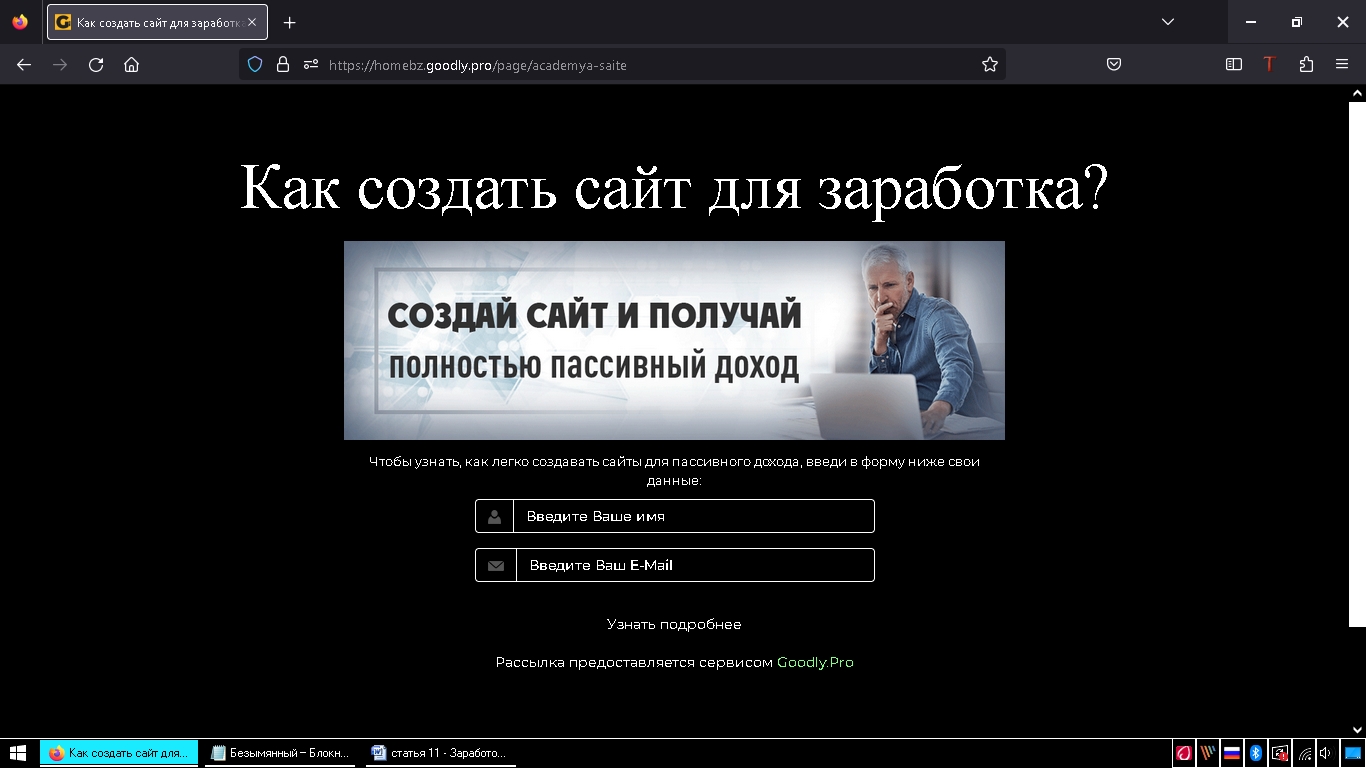
Task: List all tabs dropdown arrow
Action: 1168,22
